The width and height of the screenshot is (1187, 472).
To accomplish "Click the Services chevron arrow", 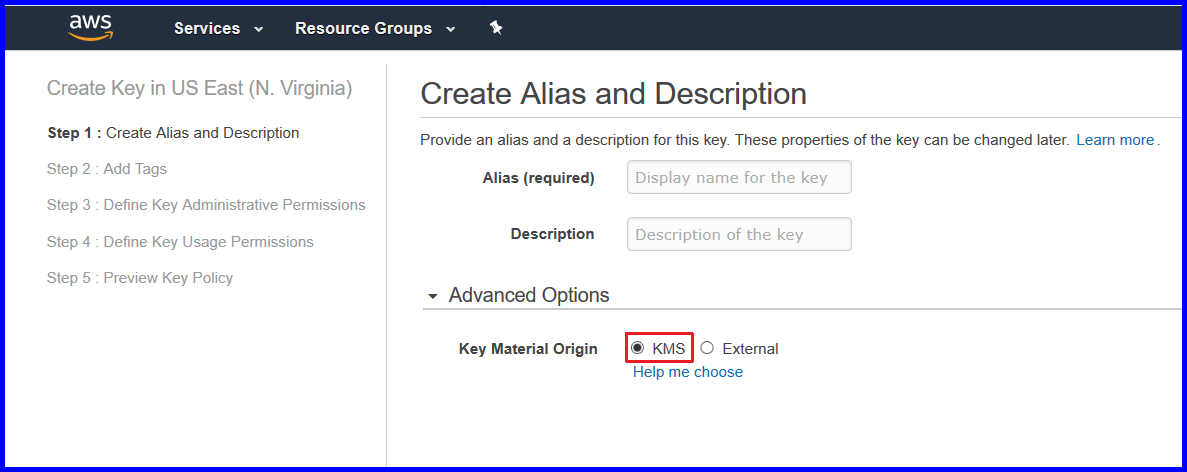I will 258,30.
